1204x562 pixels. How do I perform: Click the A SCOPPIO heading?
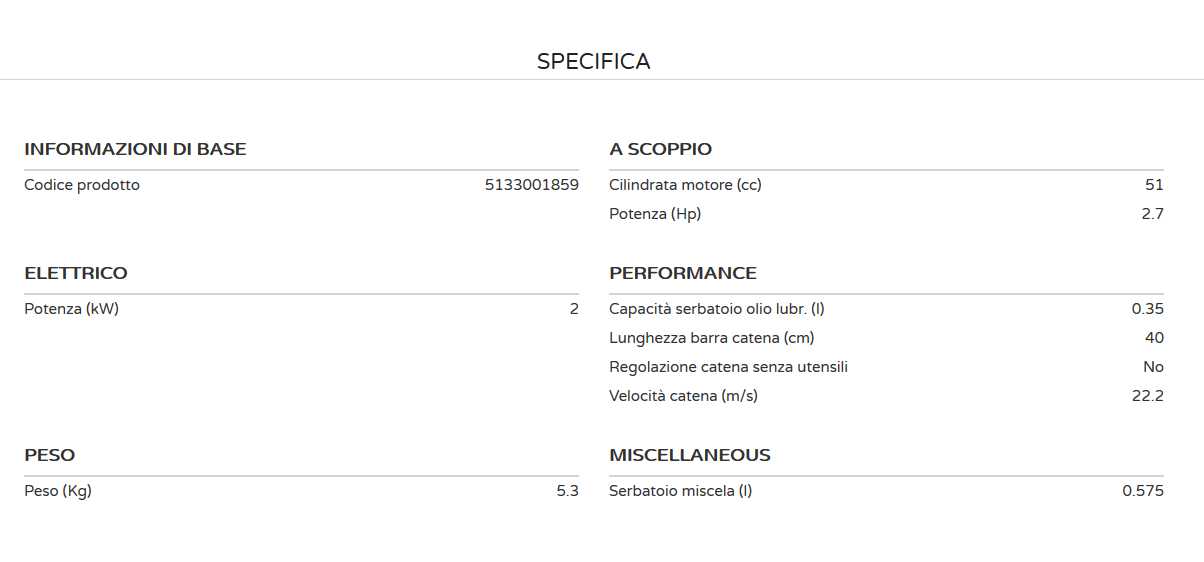click(660, 149)
